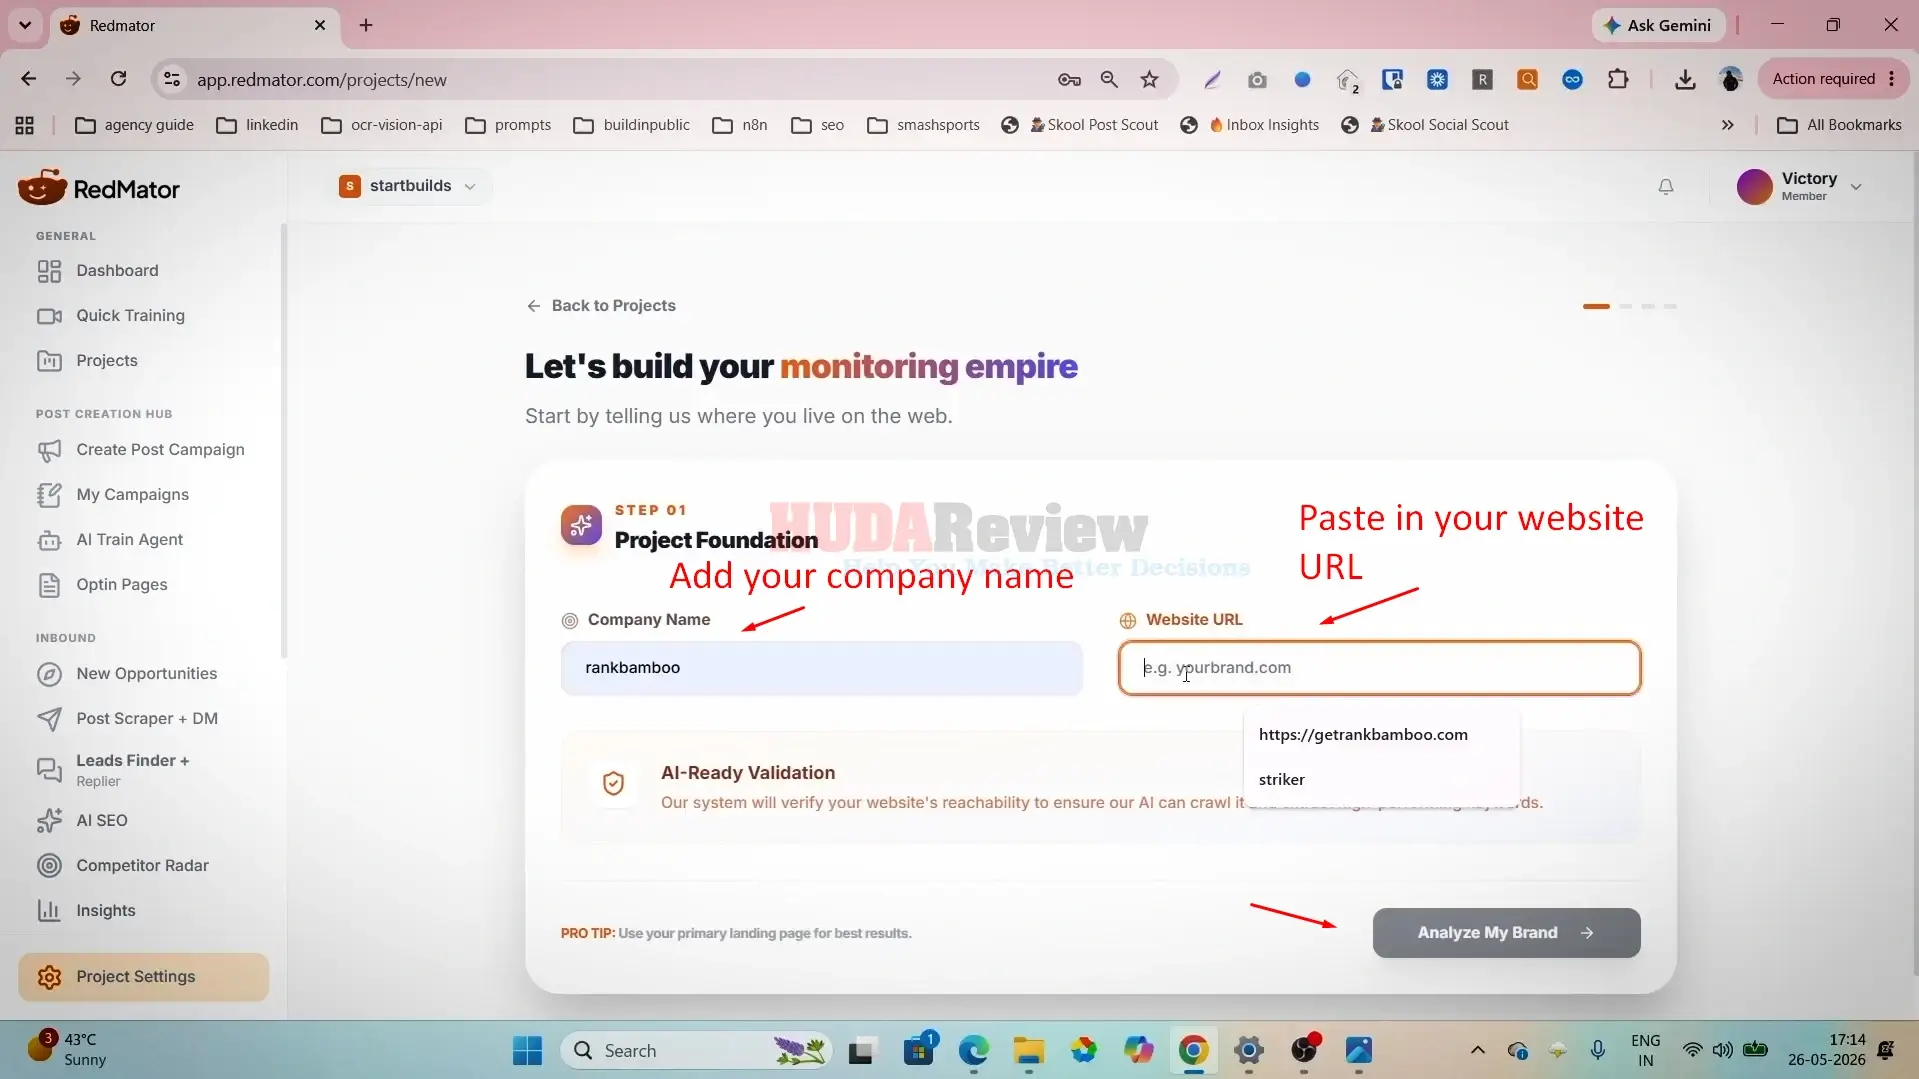Screen dimensions: 1919x1079
Task: Open buildinpublic bookmark folder
Action: [x=631, y=125]
